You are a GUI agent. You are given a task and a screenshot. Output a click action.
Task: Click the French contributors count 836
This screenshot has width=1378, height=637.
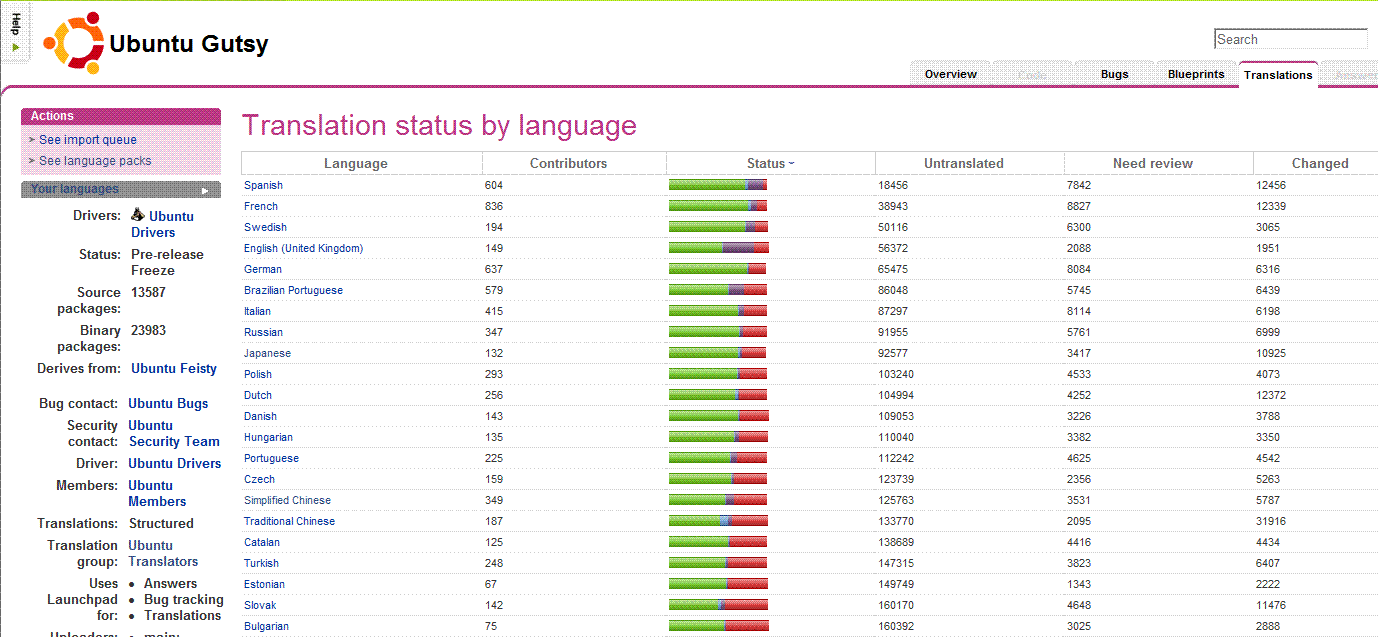pyautogui.click(x=494, y=206)
